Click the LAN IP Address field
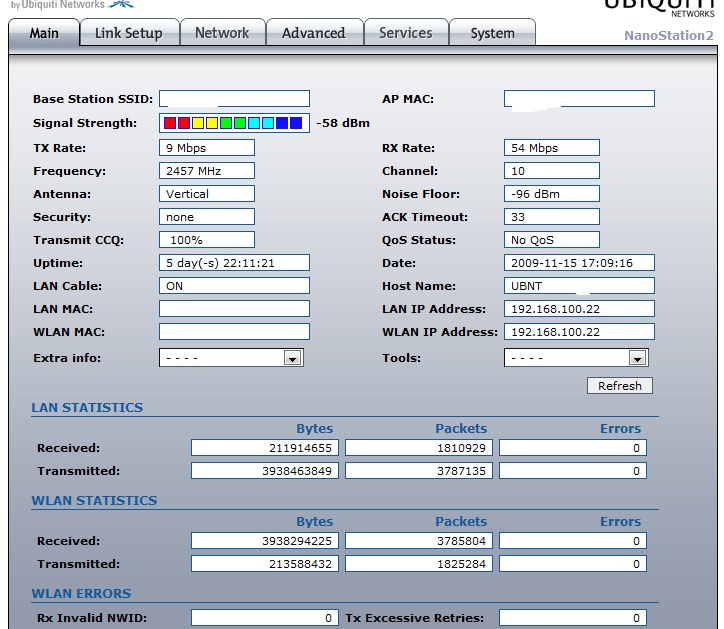Viewport: 724px width, 629px height. [579, 309]
